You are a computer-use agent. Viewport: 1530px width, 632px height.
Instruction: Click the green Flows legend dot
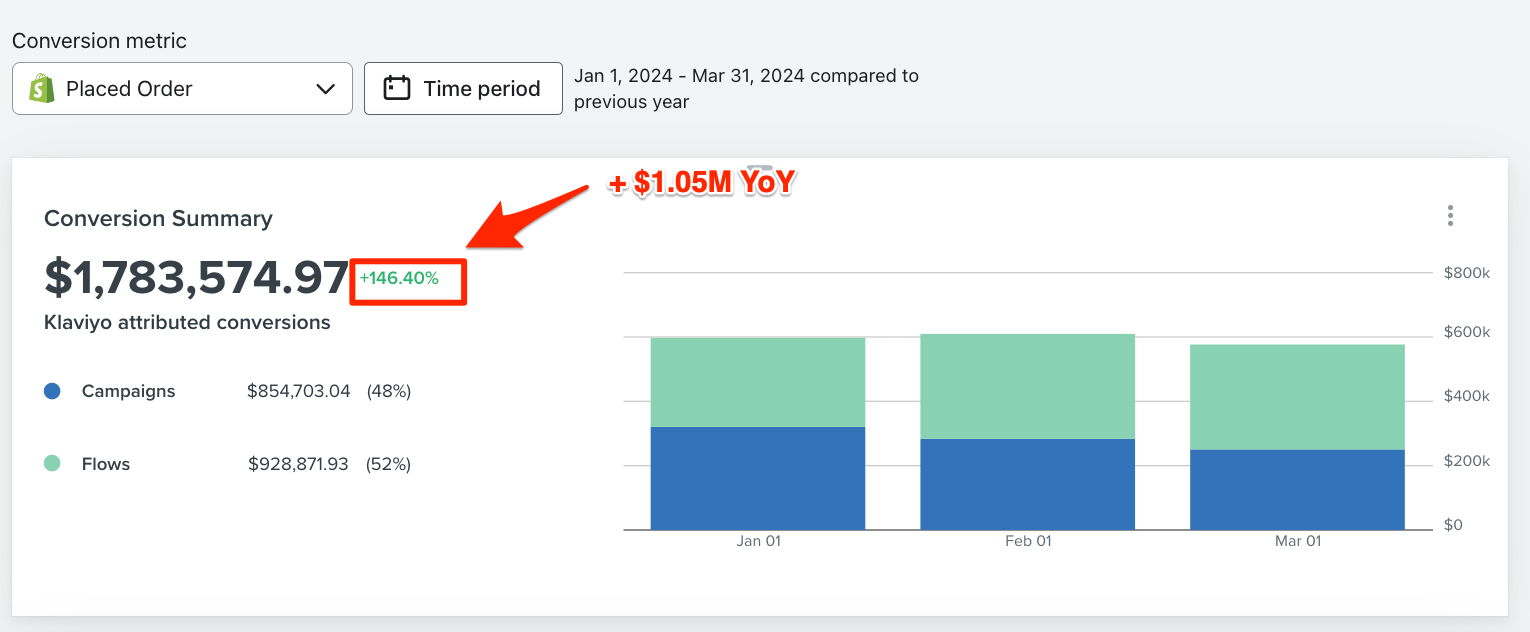[x=53, y=464]
